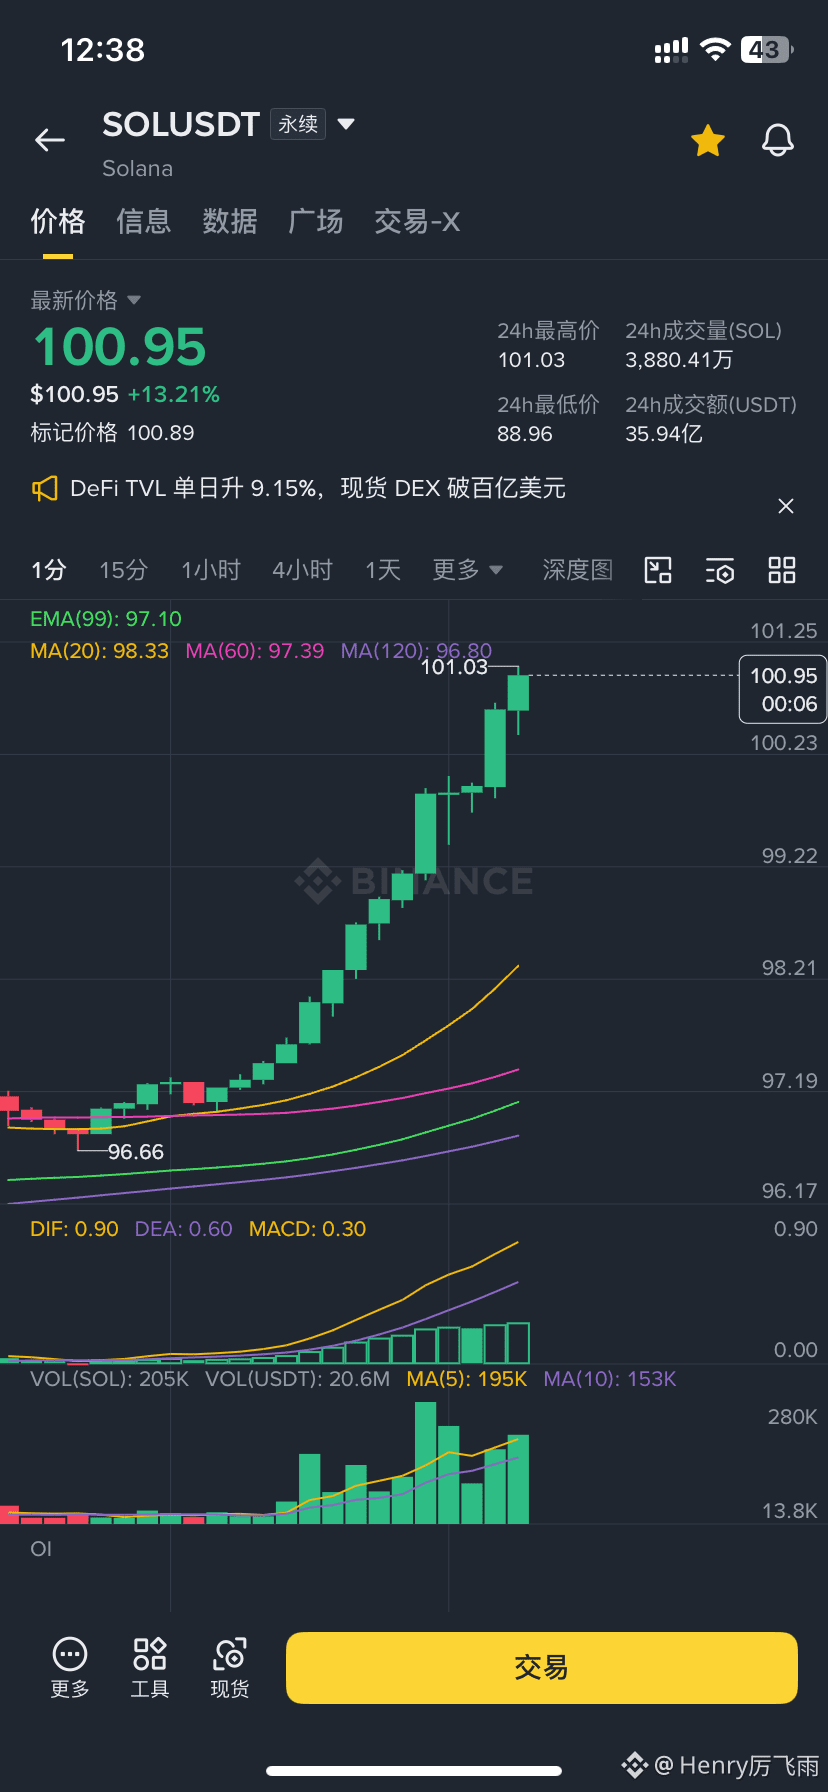Open price alerts with the bell icon
Image resolution: width=828 pixels, height=1792 pixels.
pos(778,141)
